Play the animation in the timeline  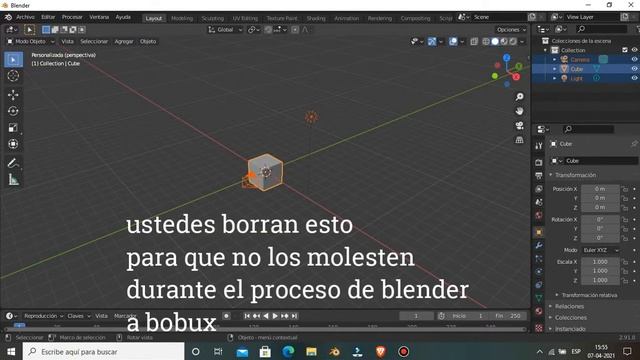275,316
